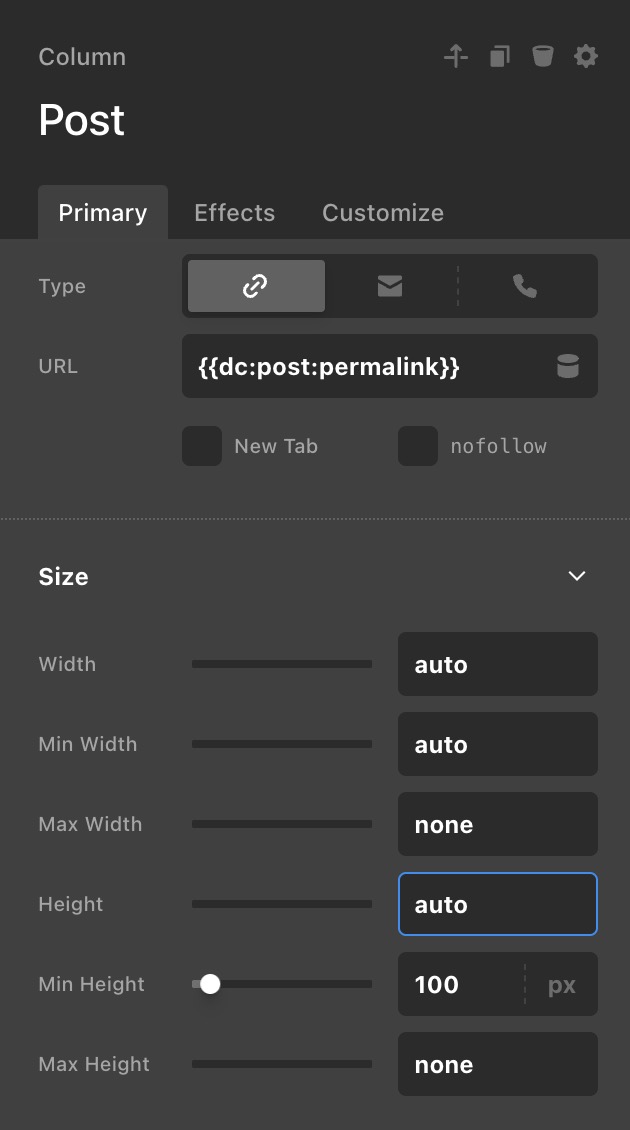Click the Width slider track

tap(282, 664)
